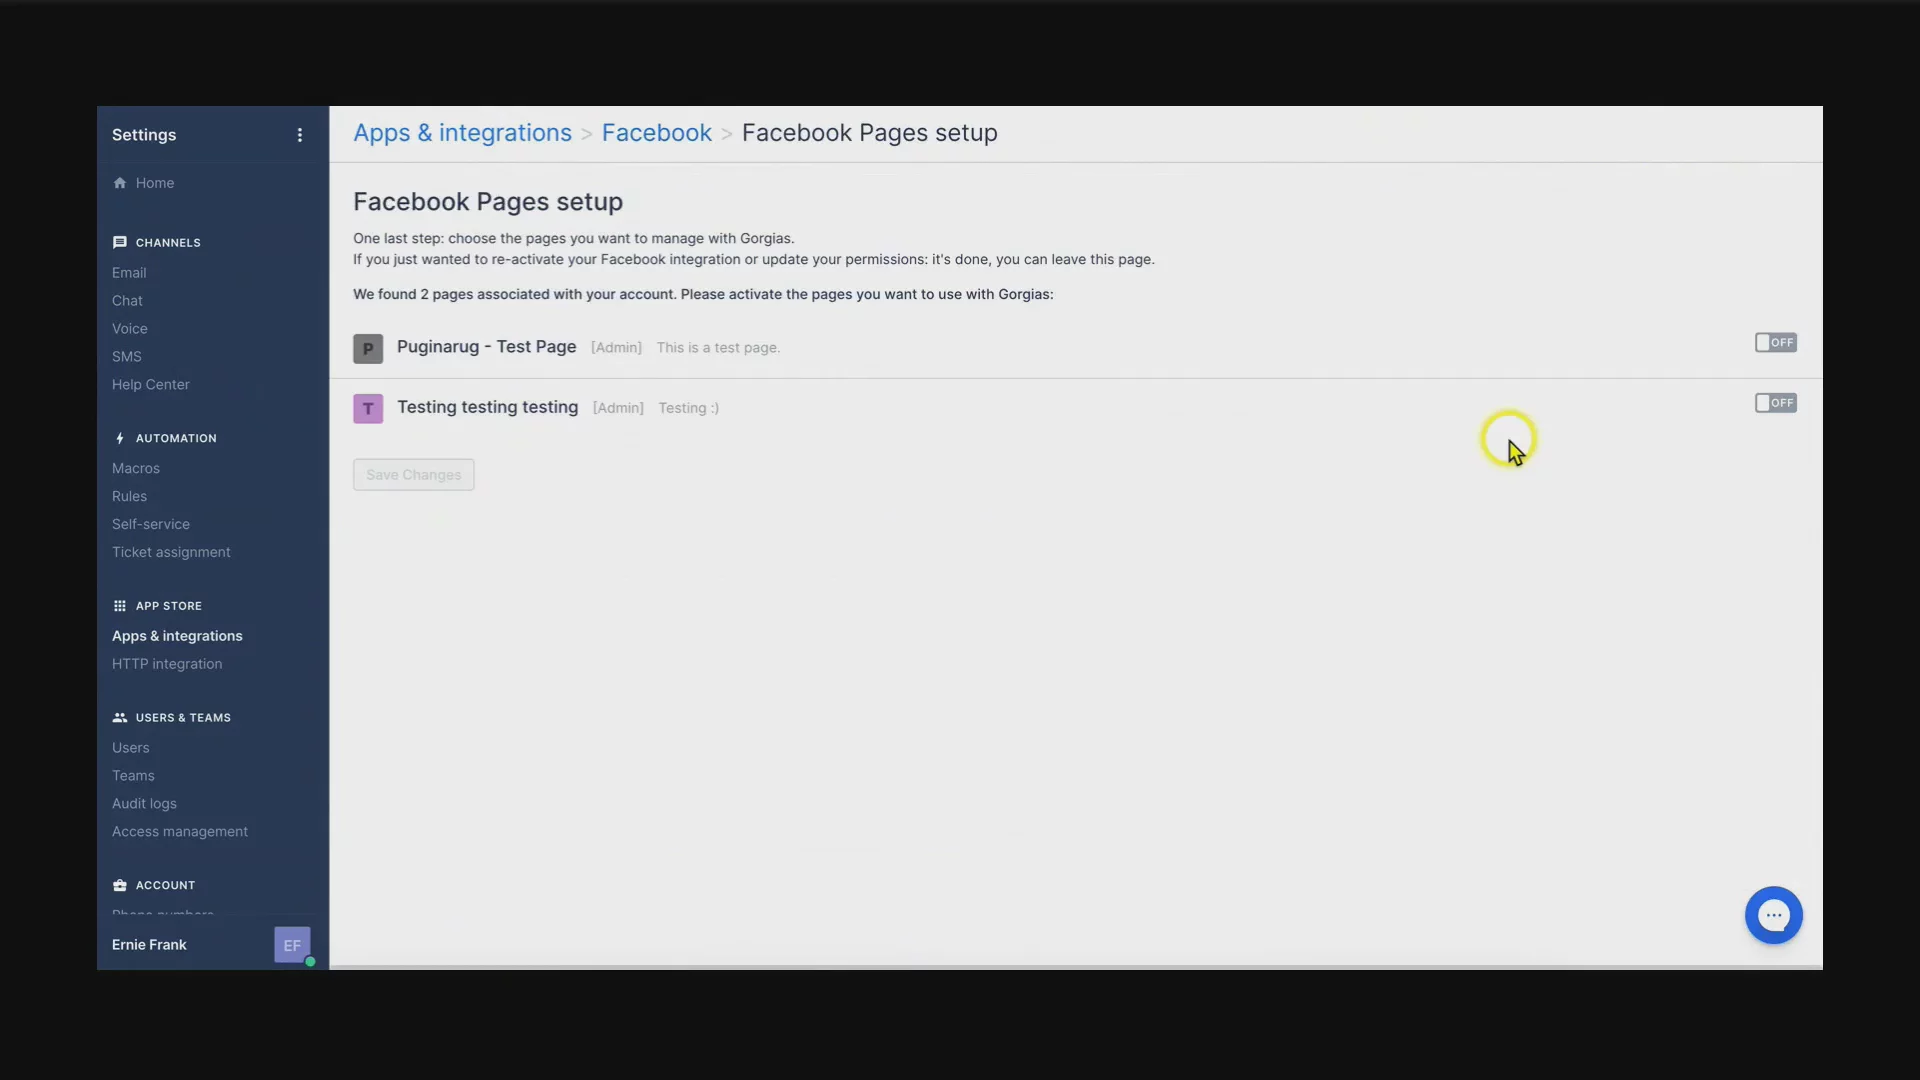Select Apps & integrations in sidebar
Viewport: 1920px width, 1080px height.
pyautogui.click(x=177, y=637)
